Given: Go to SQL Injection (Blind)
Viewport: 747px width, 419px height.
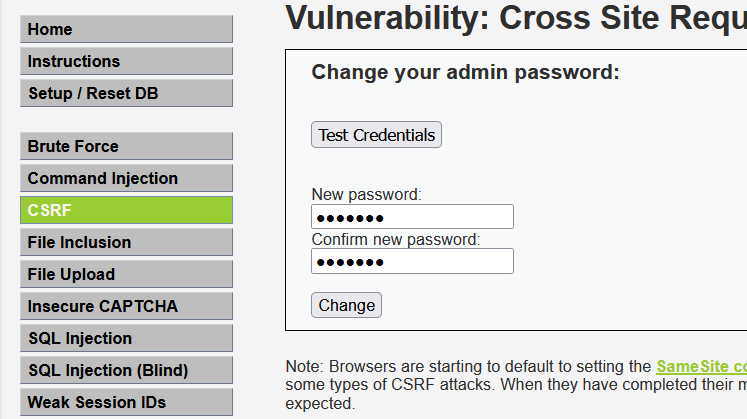Looking at the screenshot, I should click(x=126, y=370).
